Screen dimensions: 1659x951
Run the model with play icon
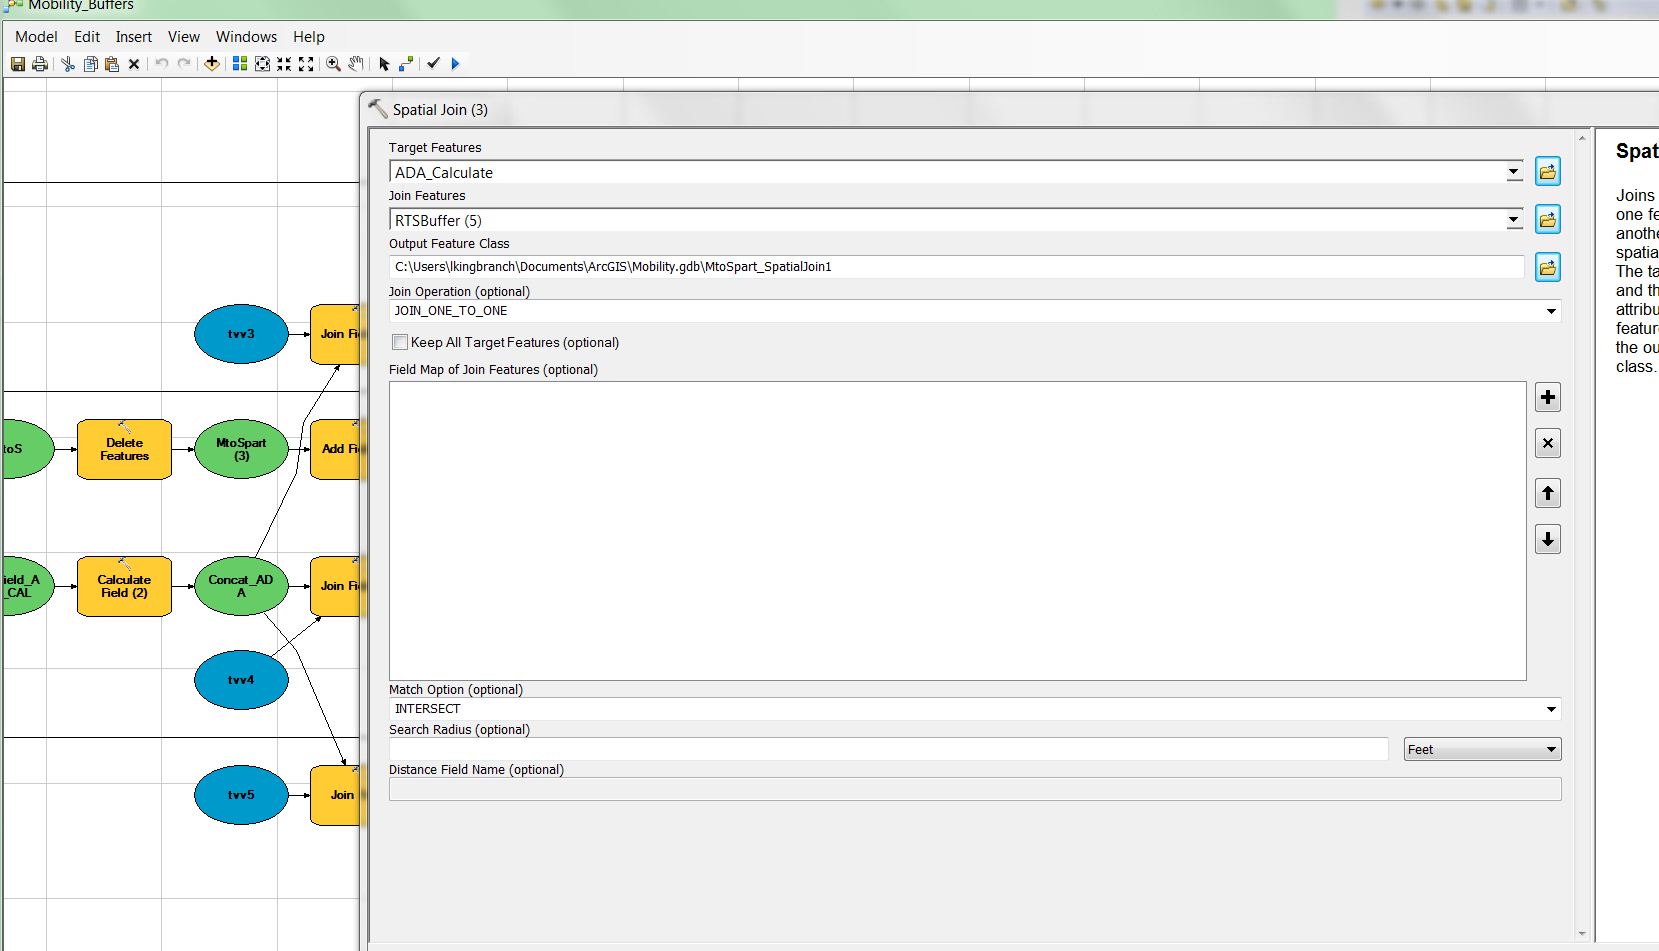click(x=456, y=64)
